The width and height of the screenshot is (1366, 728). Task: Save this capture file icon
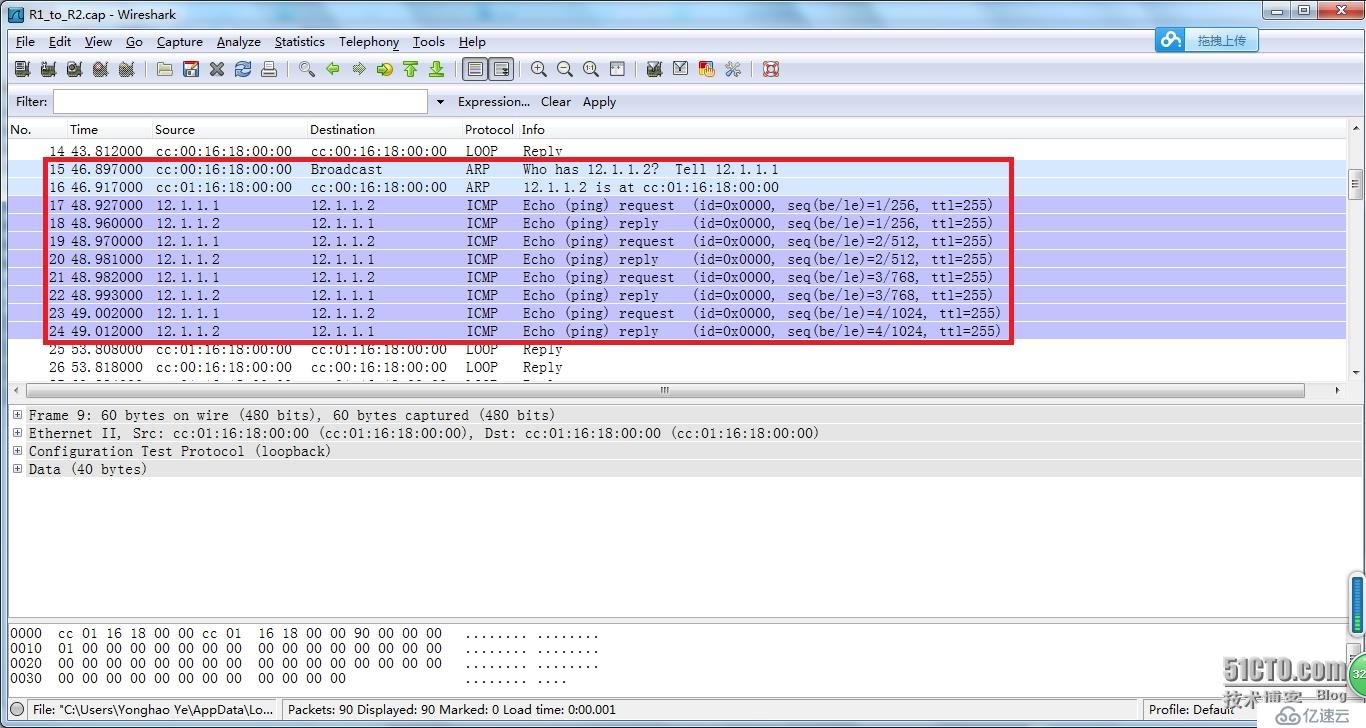(191, 69)
